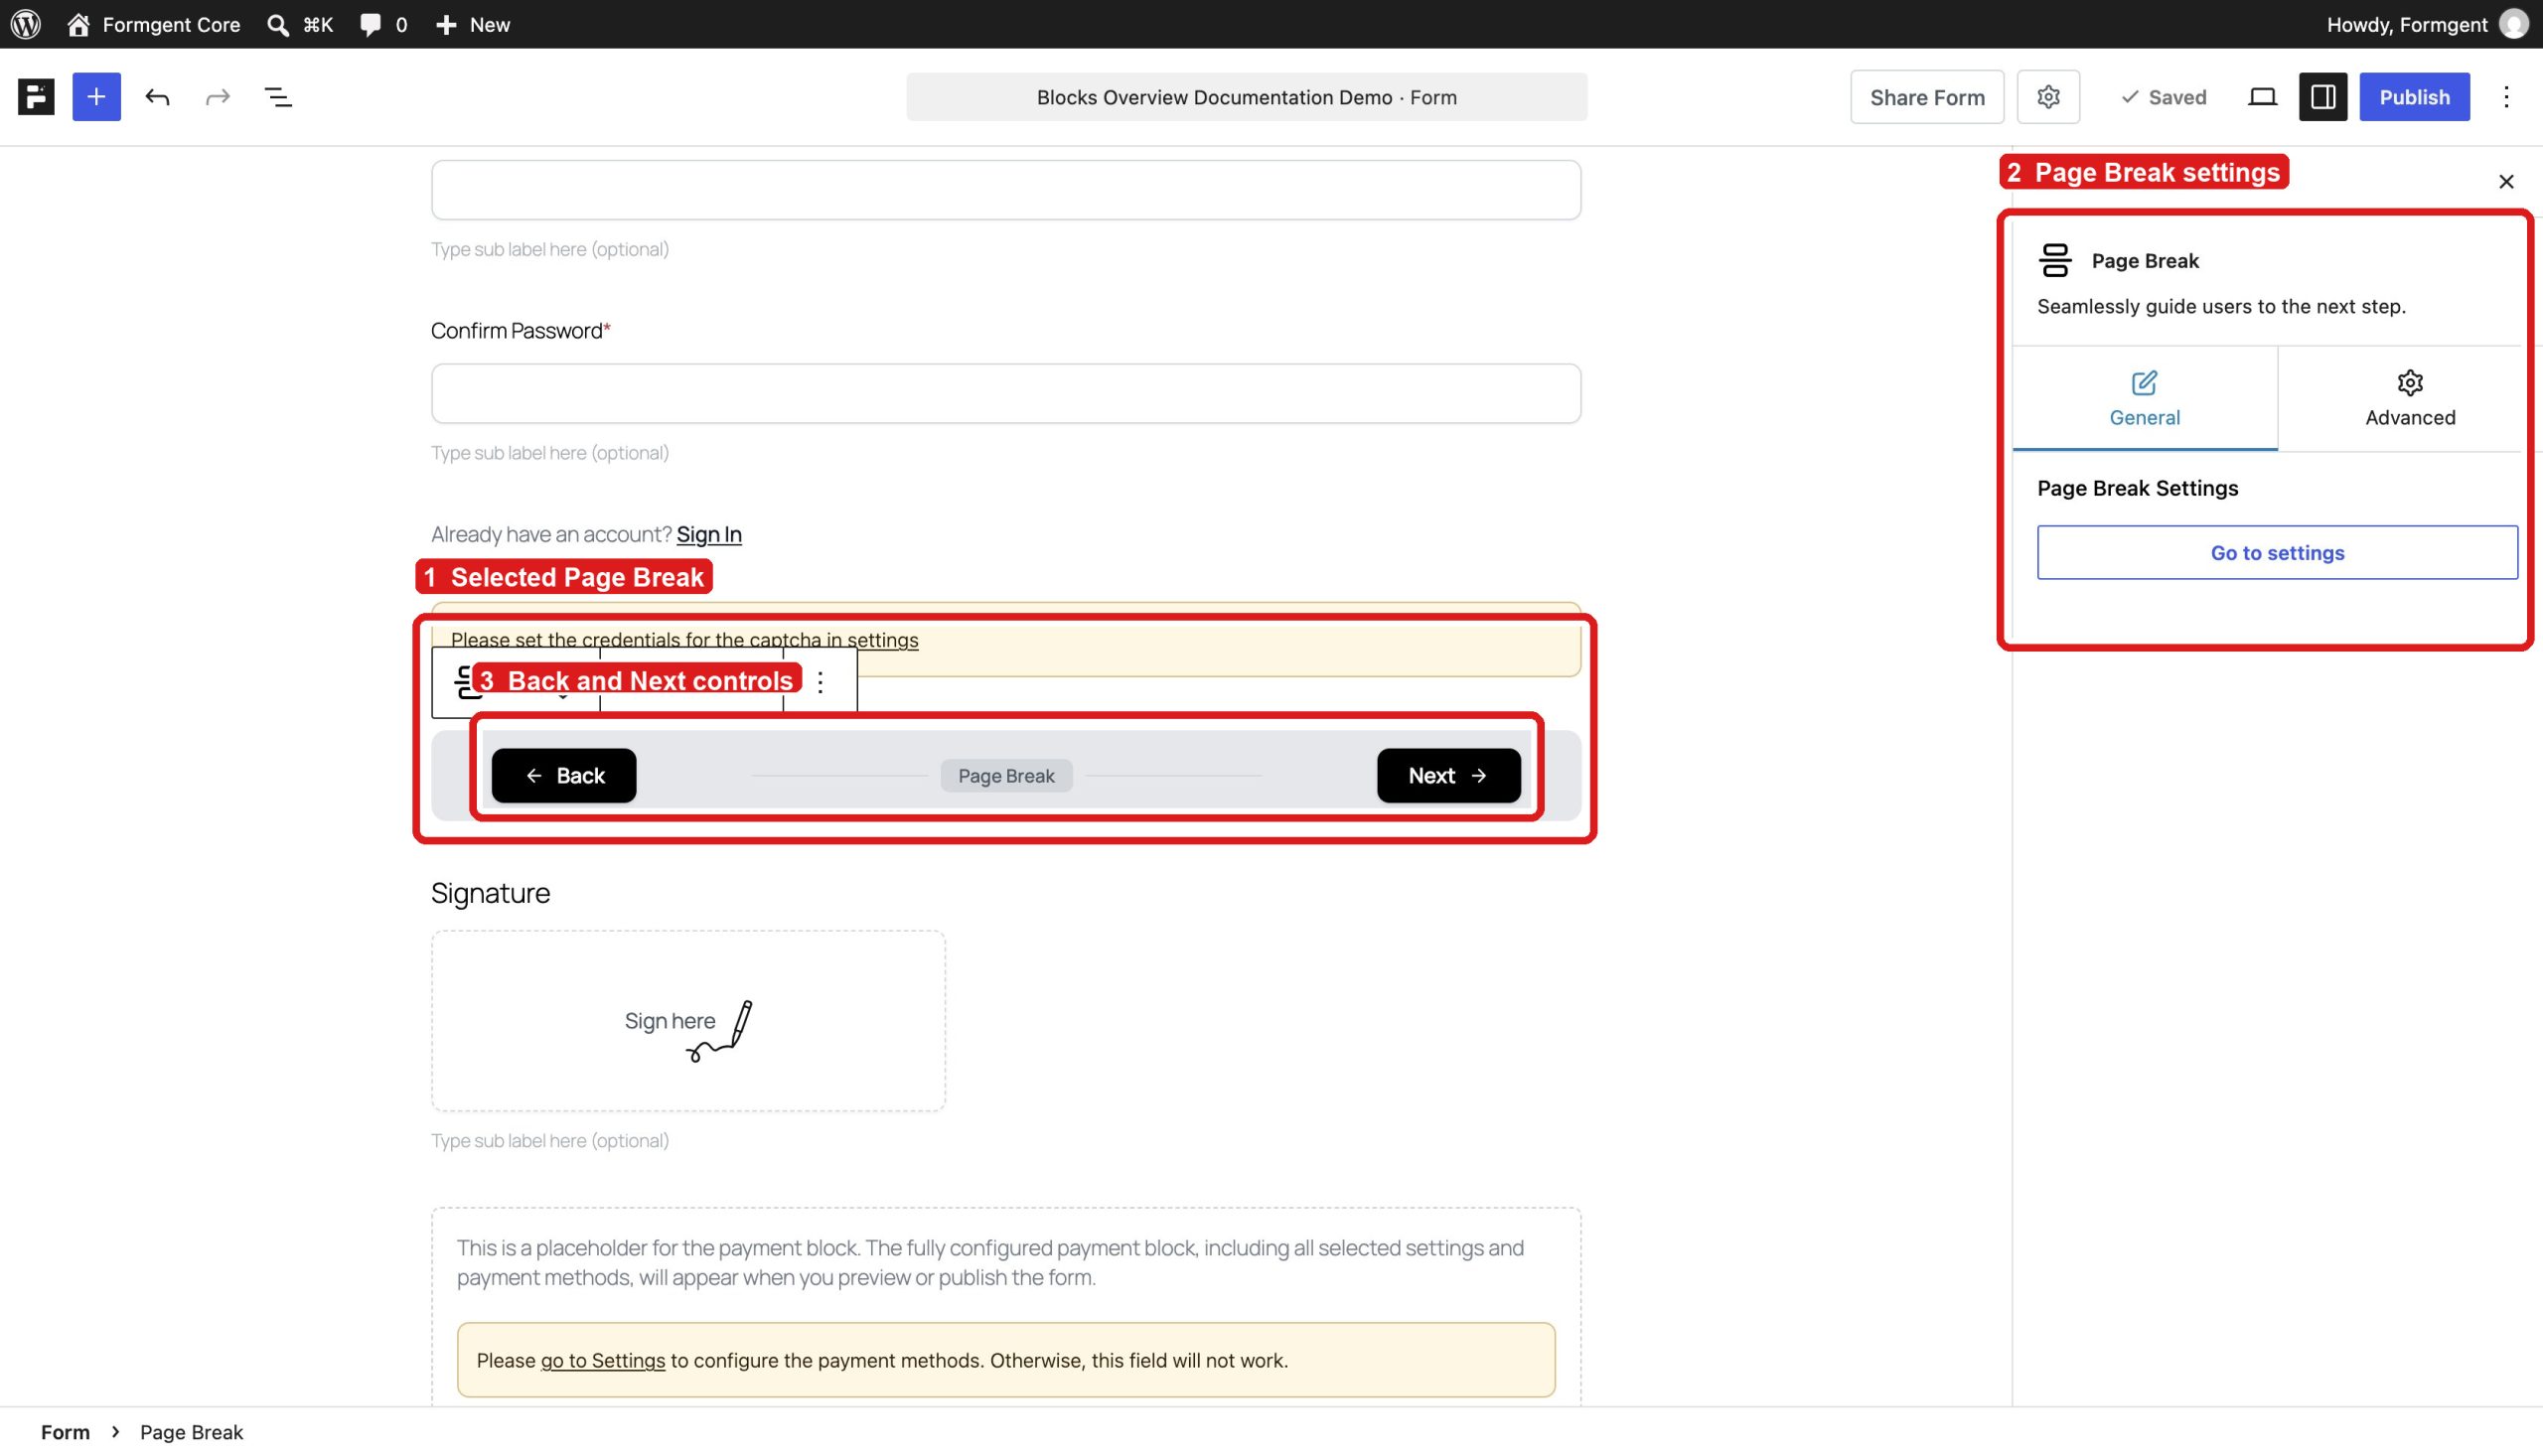Toggle the settings sidebar panel
The height and width of the screenshot is (1456, 2543).
(2322, 97)
